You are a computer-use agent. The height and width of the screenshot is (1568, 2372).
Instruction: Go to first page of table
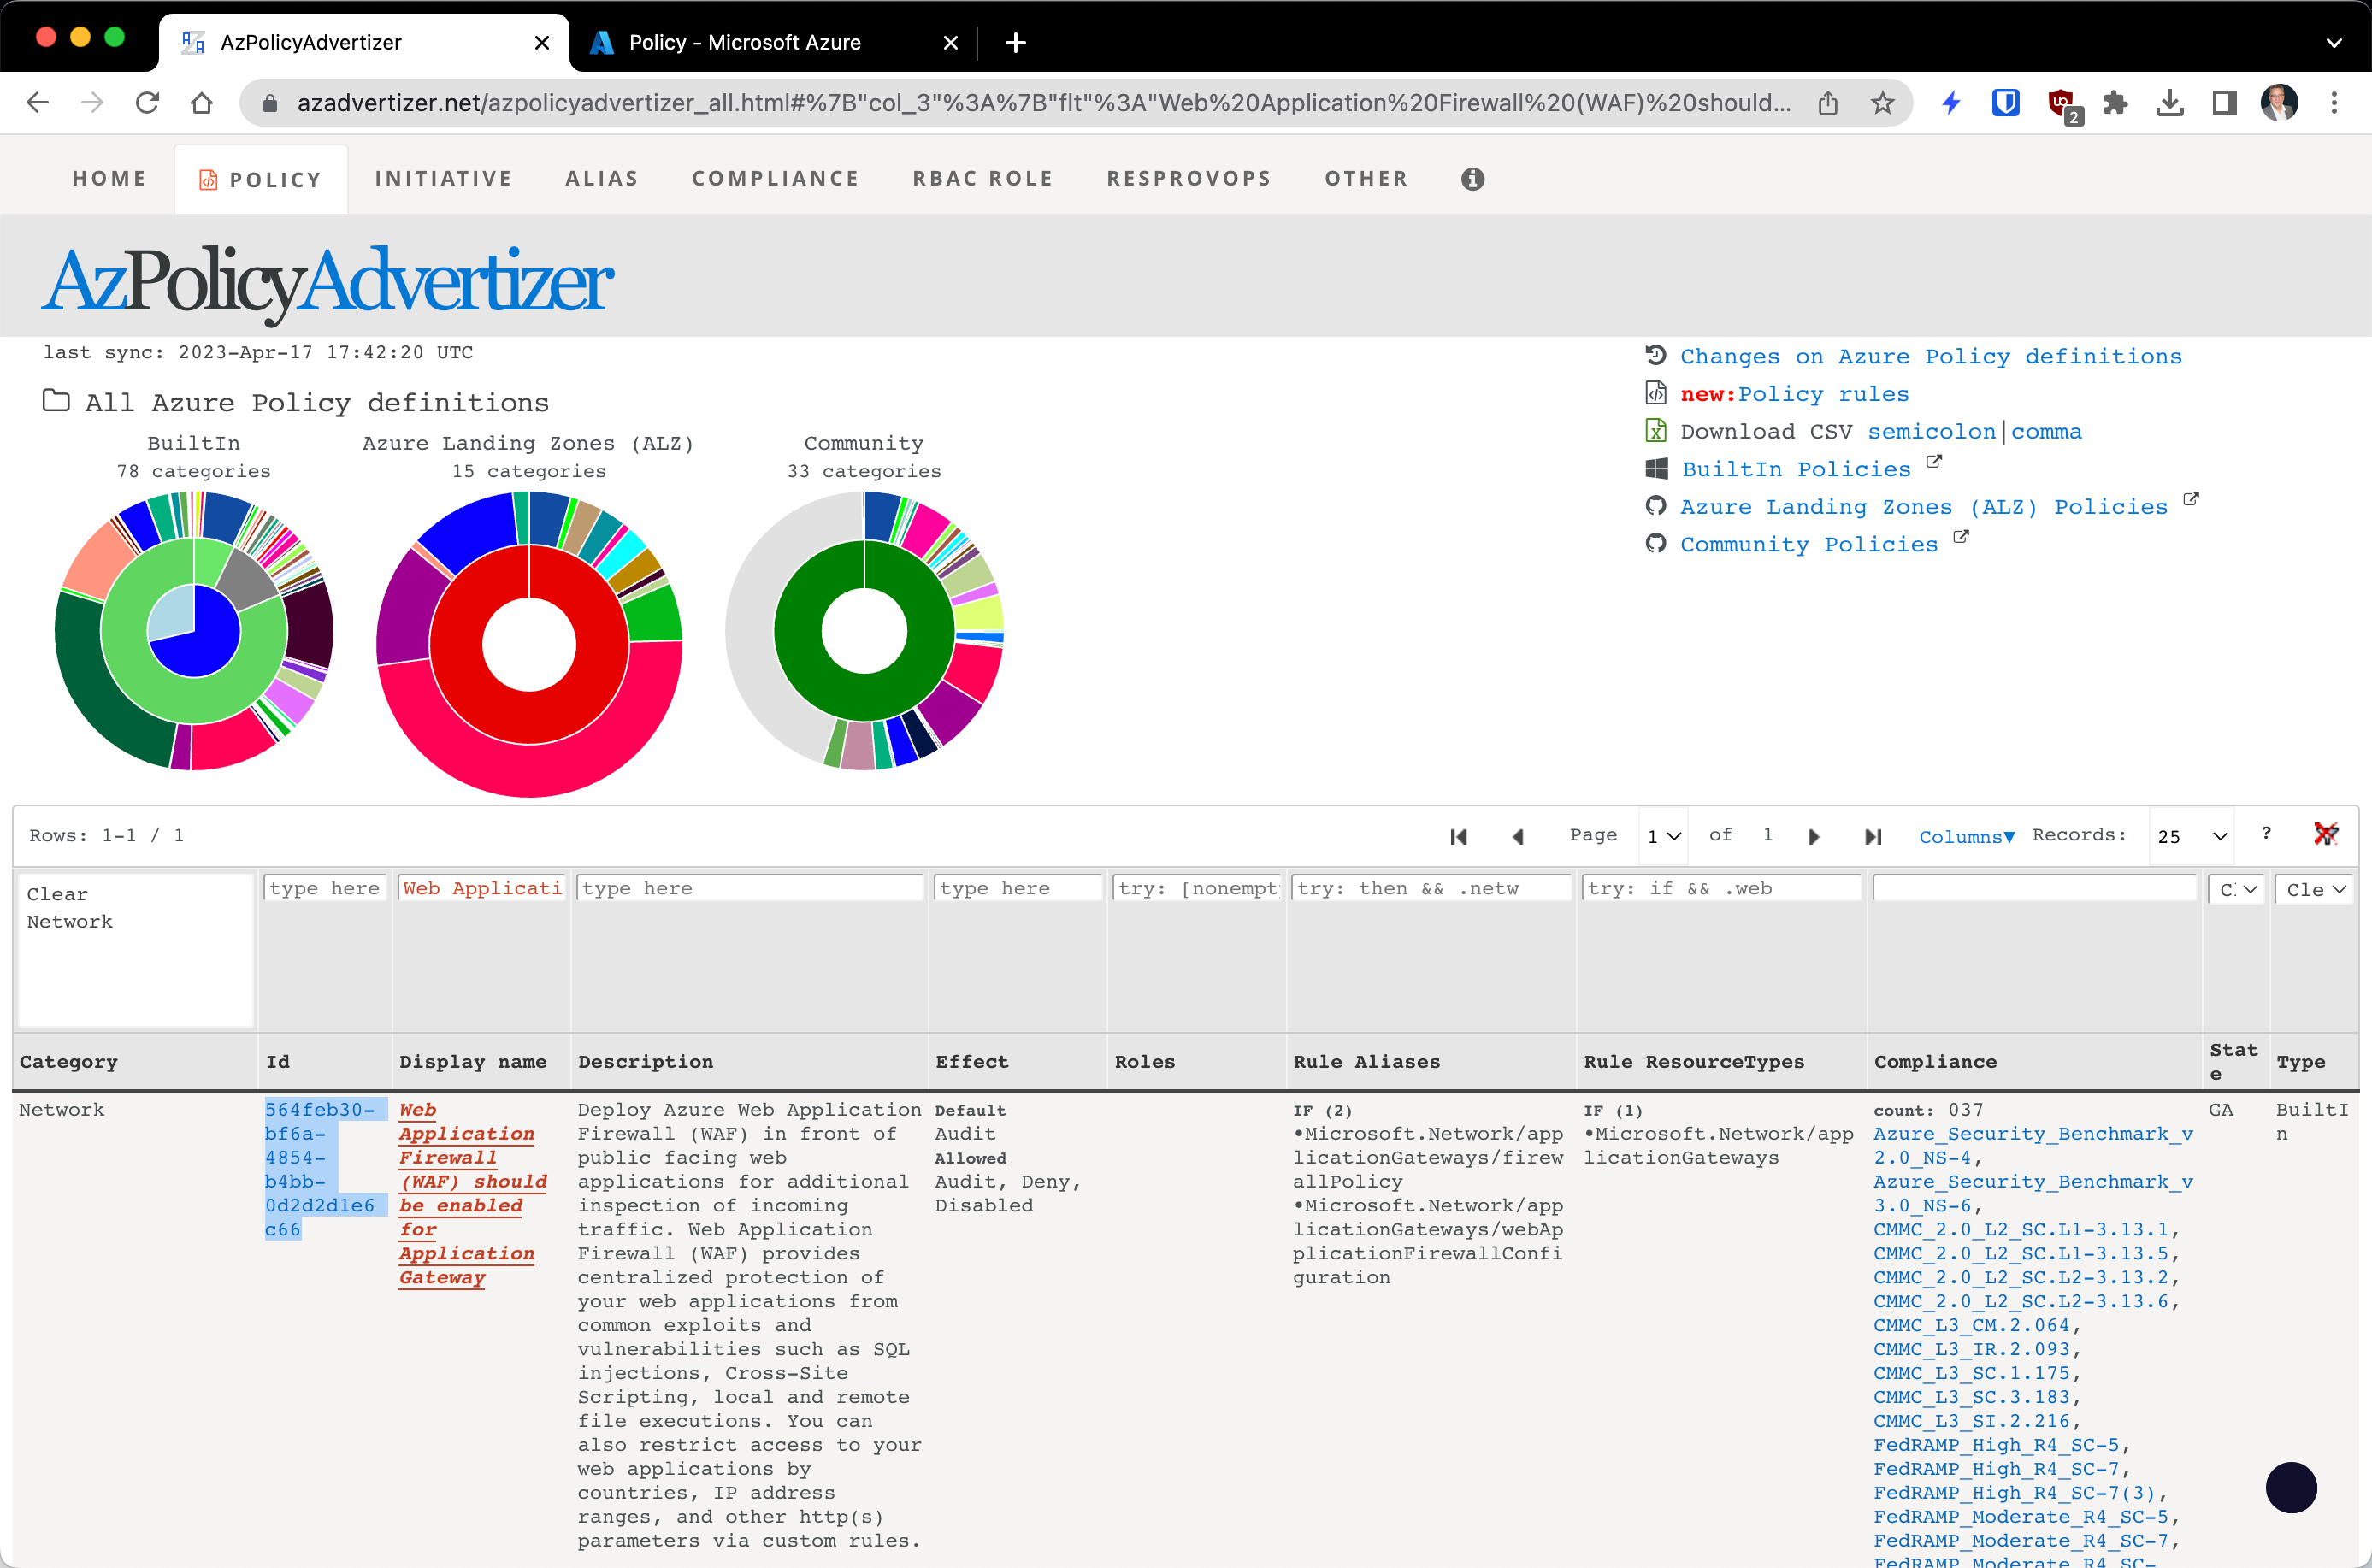pos(1458,836)
